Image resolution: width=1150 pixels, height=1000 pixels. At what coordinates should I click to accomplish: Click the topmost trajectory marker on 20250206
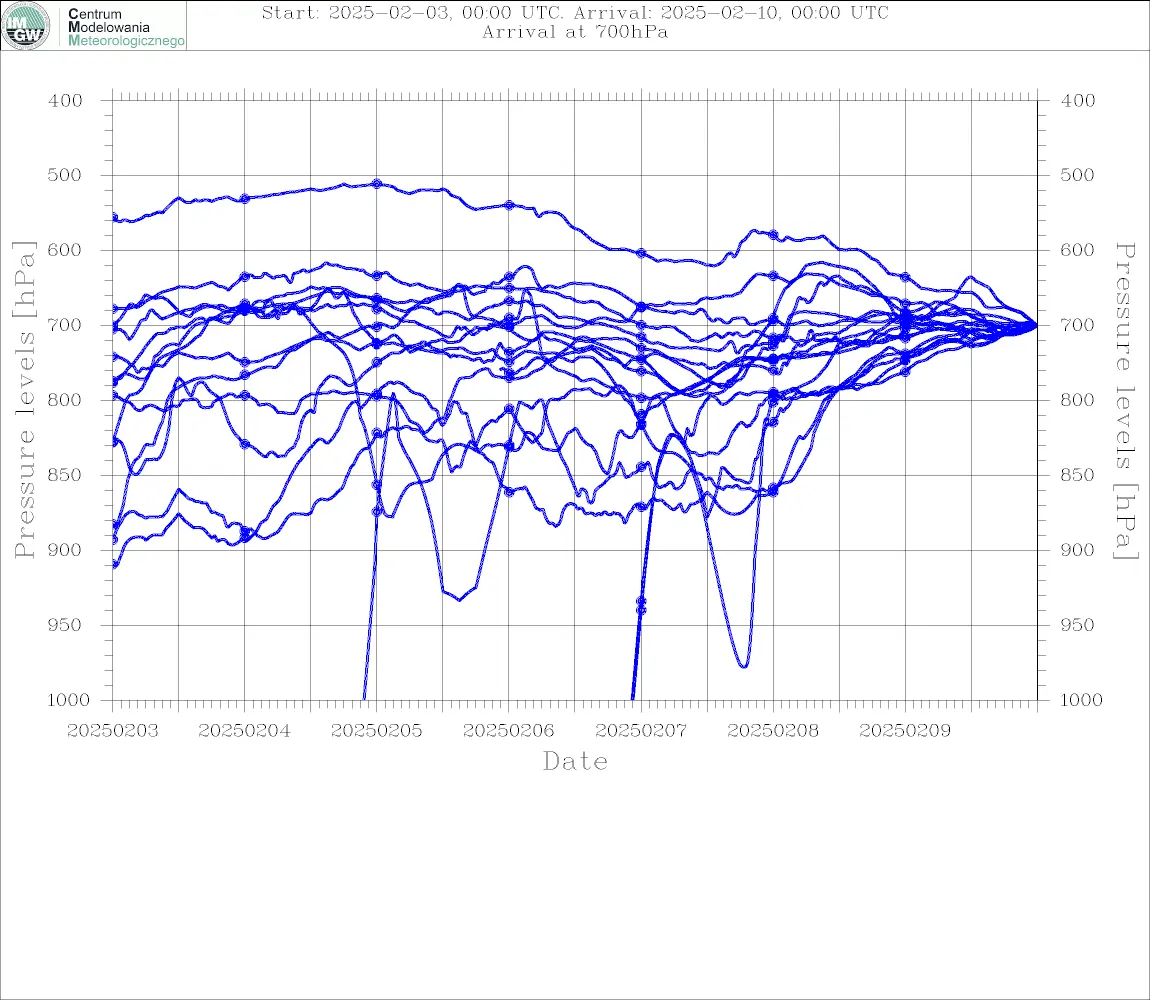click(509, 205)
